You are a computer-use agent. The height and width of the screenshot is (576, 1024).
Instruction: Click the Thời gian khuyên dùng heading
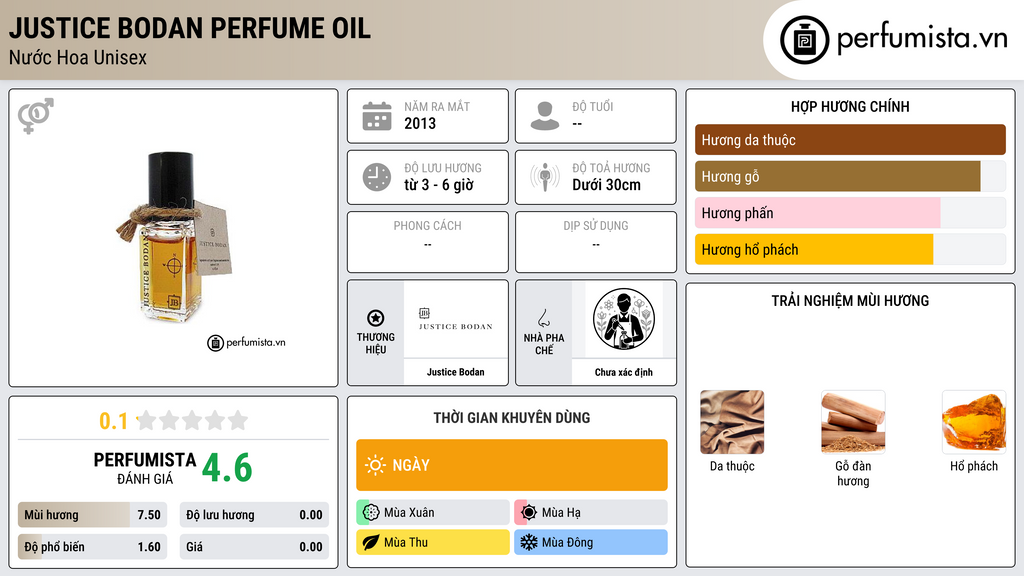(512, 417)
